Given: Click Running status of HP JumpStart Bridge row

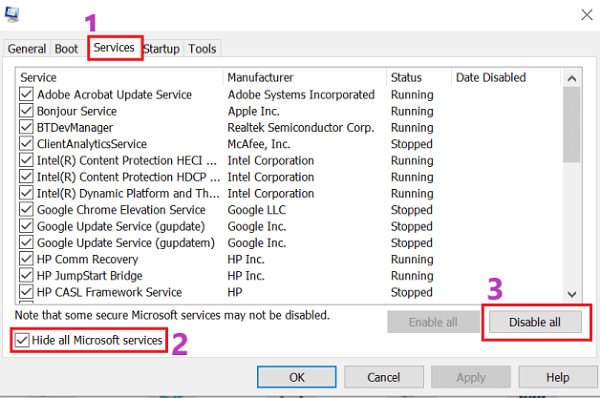Looking at the screenshot, I should pyautogui.click(x=412, y=276).
